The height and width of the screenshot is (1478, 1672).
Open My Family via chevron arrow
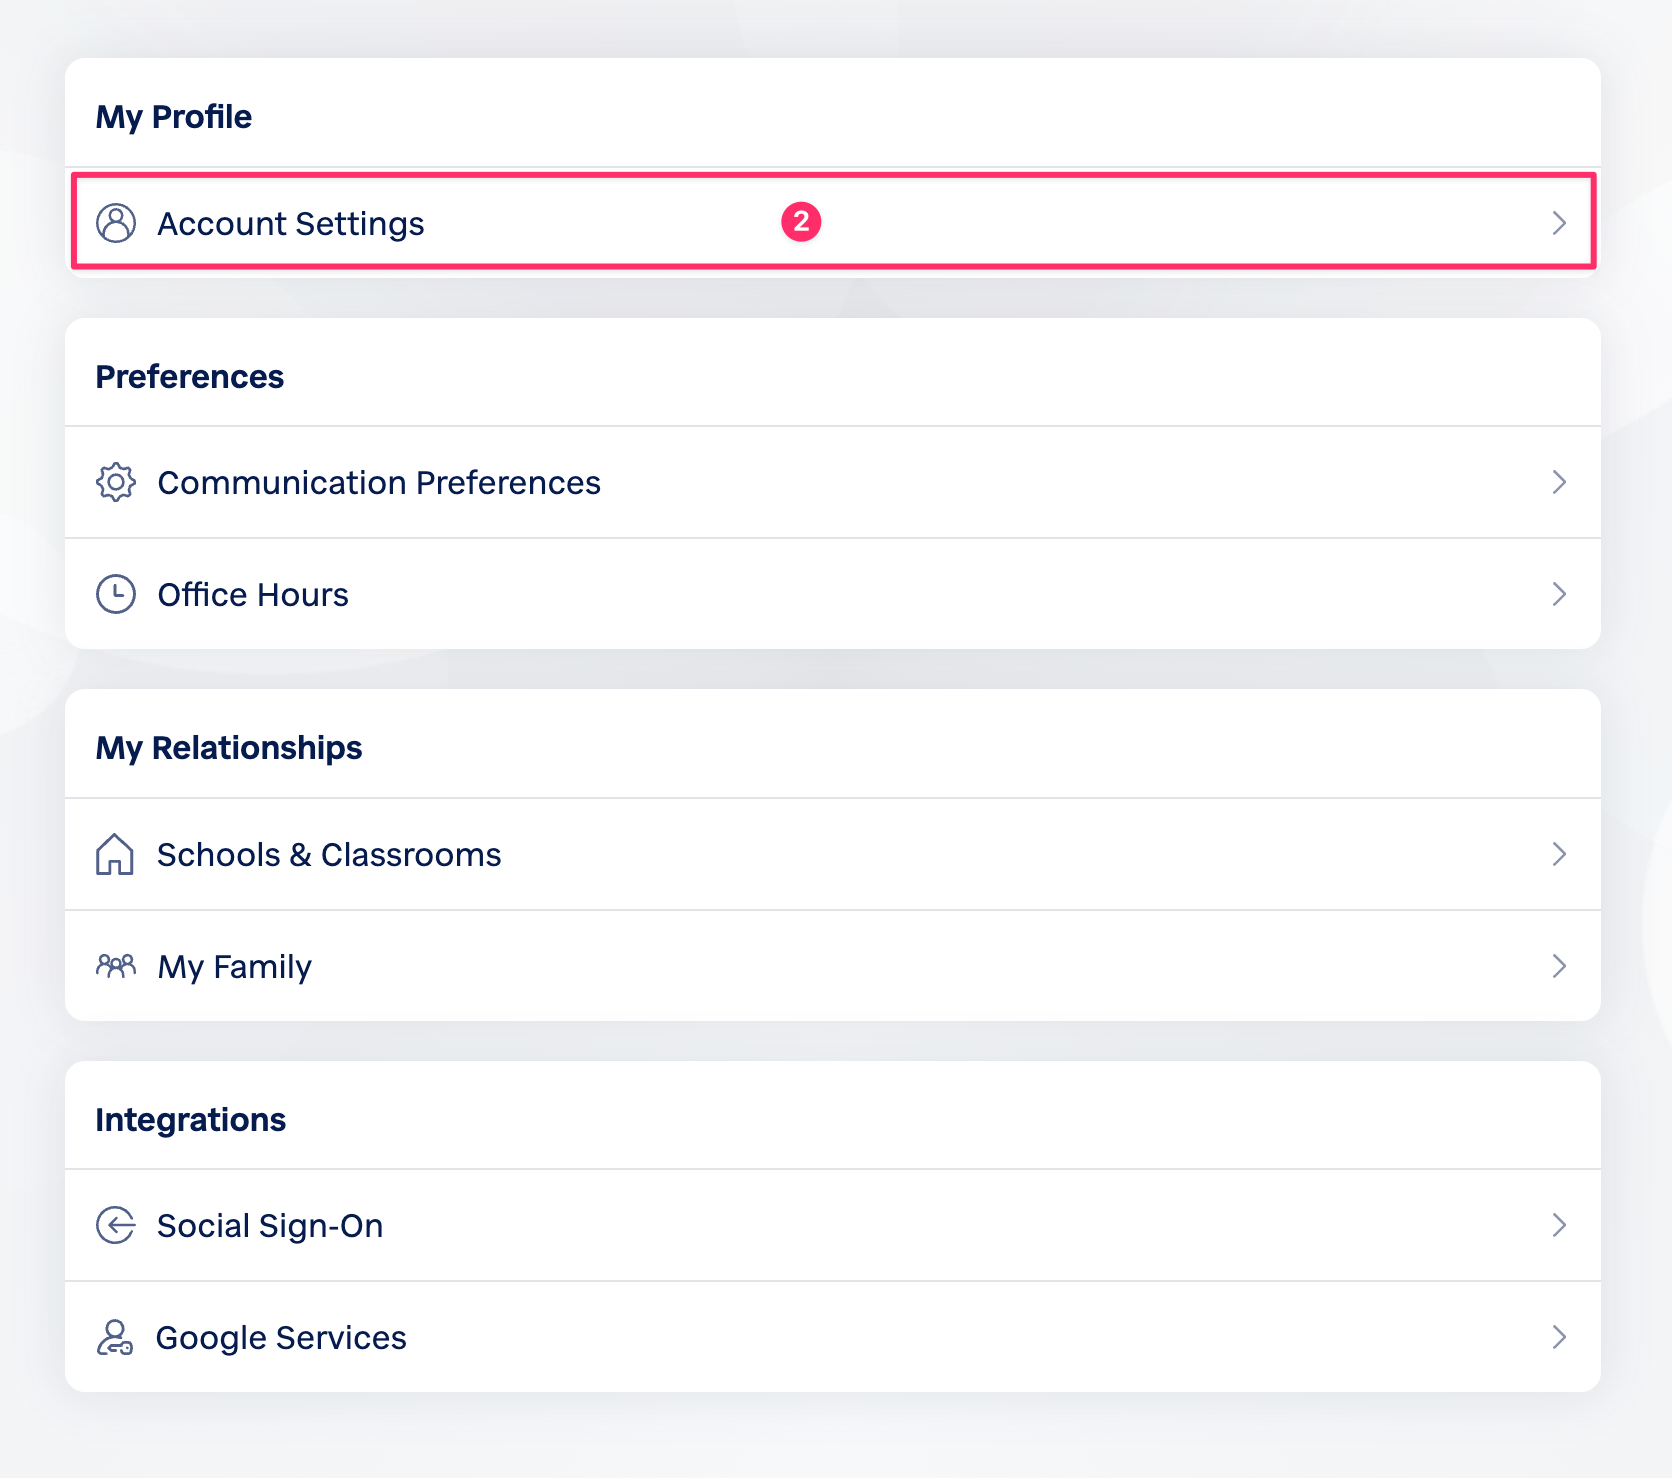coord(1558,966)
